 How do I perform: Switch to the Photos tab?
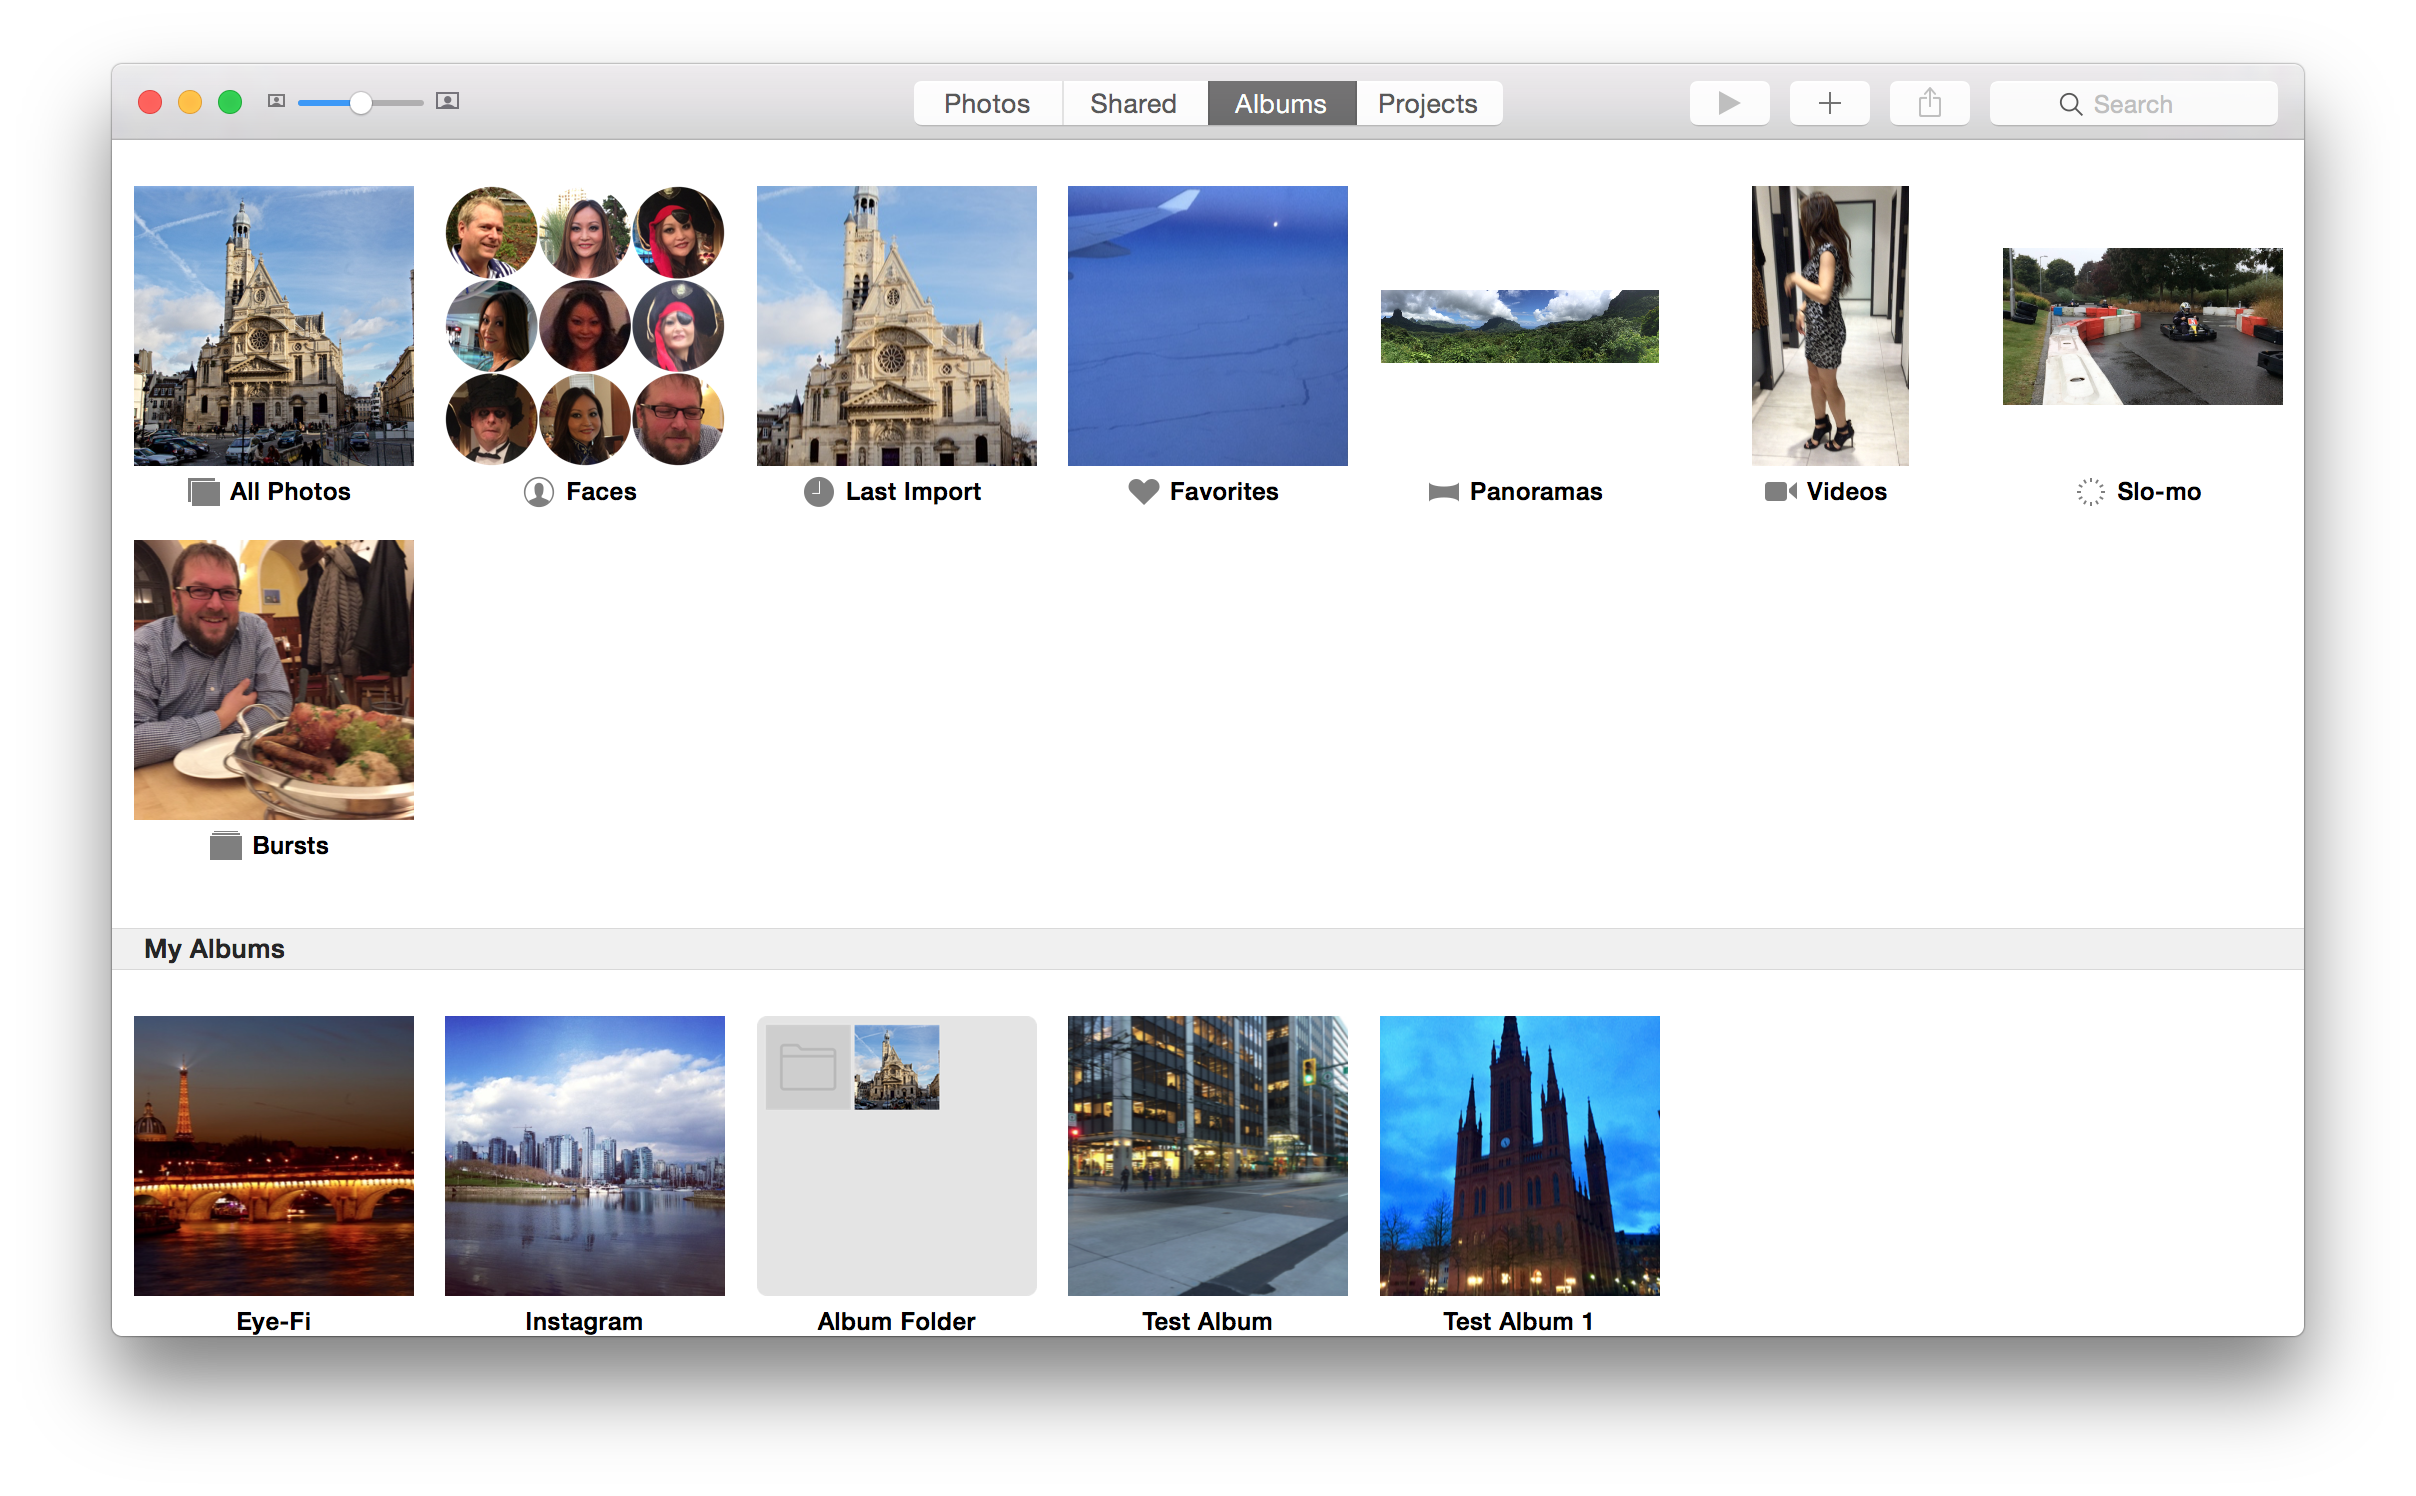coord(987,103)
